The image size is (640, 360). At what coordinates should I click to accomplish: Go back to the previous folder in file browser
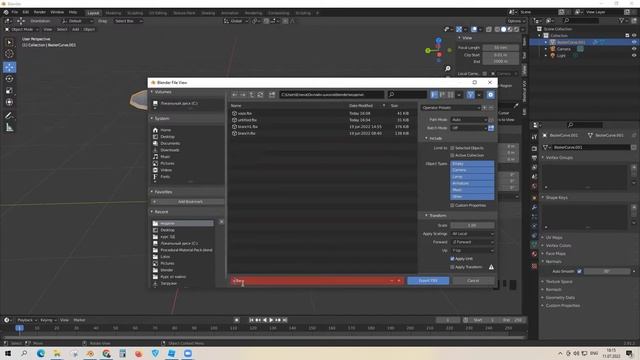[x=235, y=95]
